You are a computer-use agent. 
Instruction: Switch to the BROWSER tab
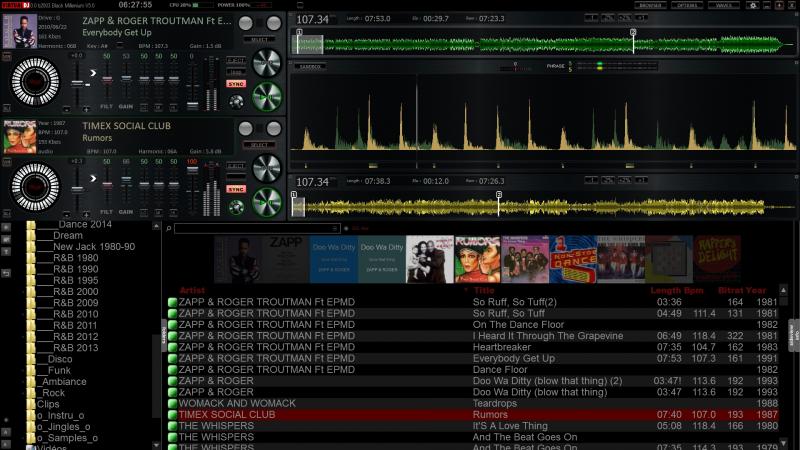652,5
